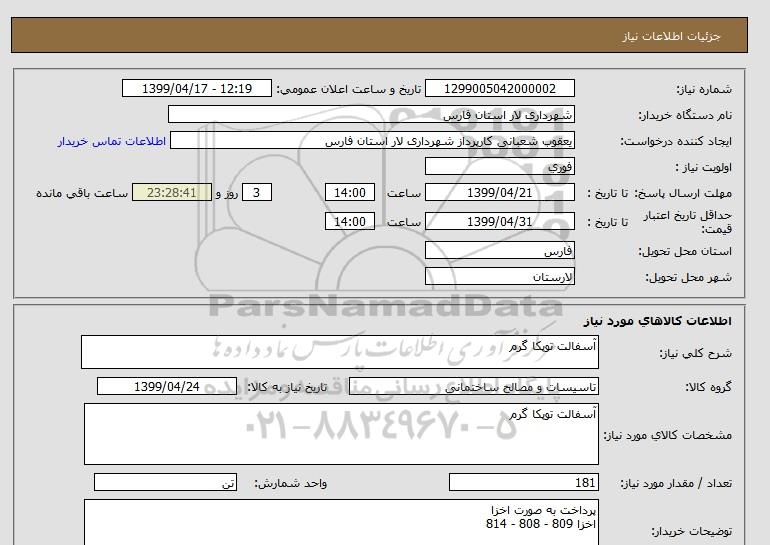This screenshot has height=545, width=770.
Task: Click the label شرح کلی نیاز
Action: click(695, 353)
